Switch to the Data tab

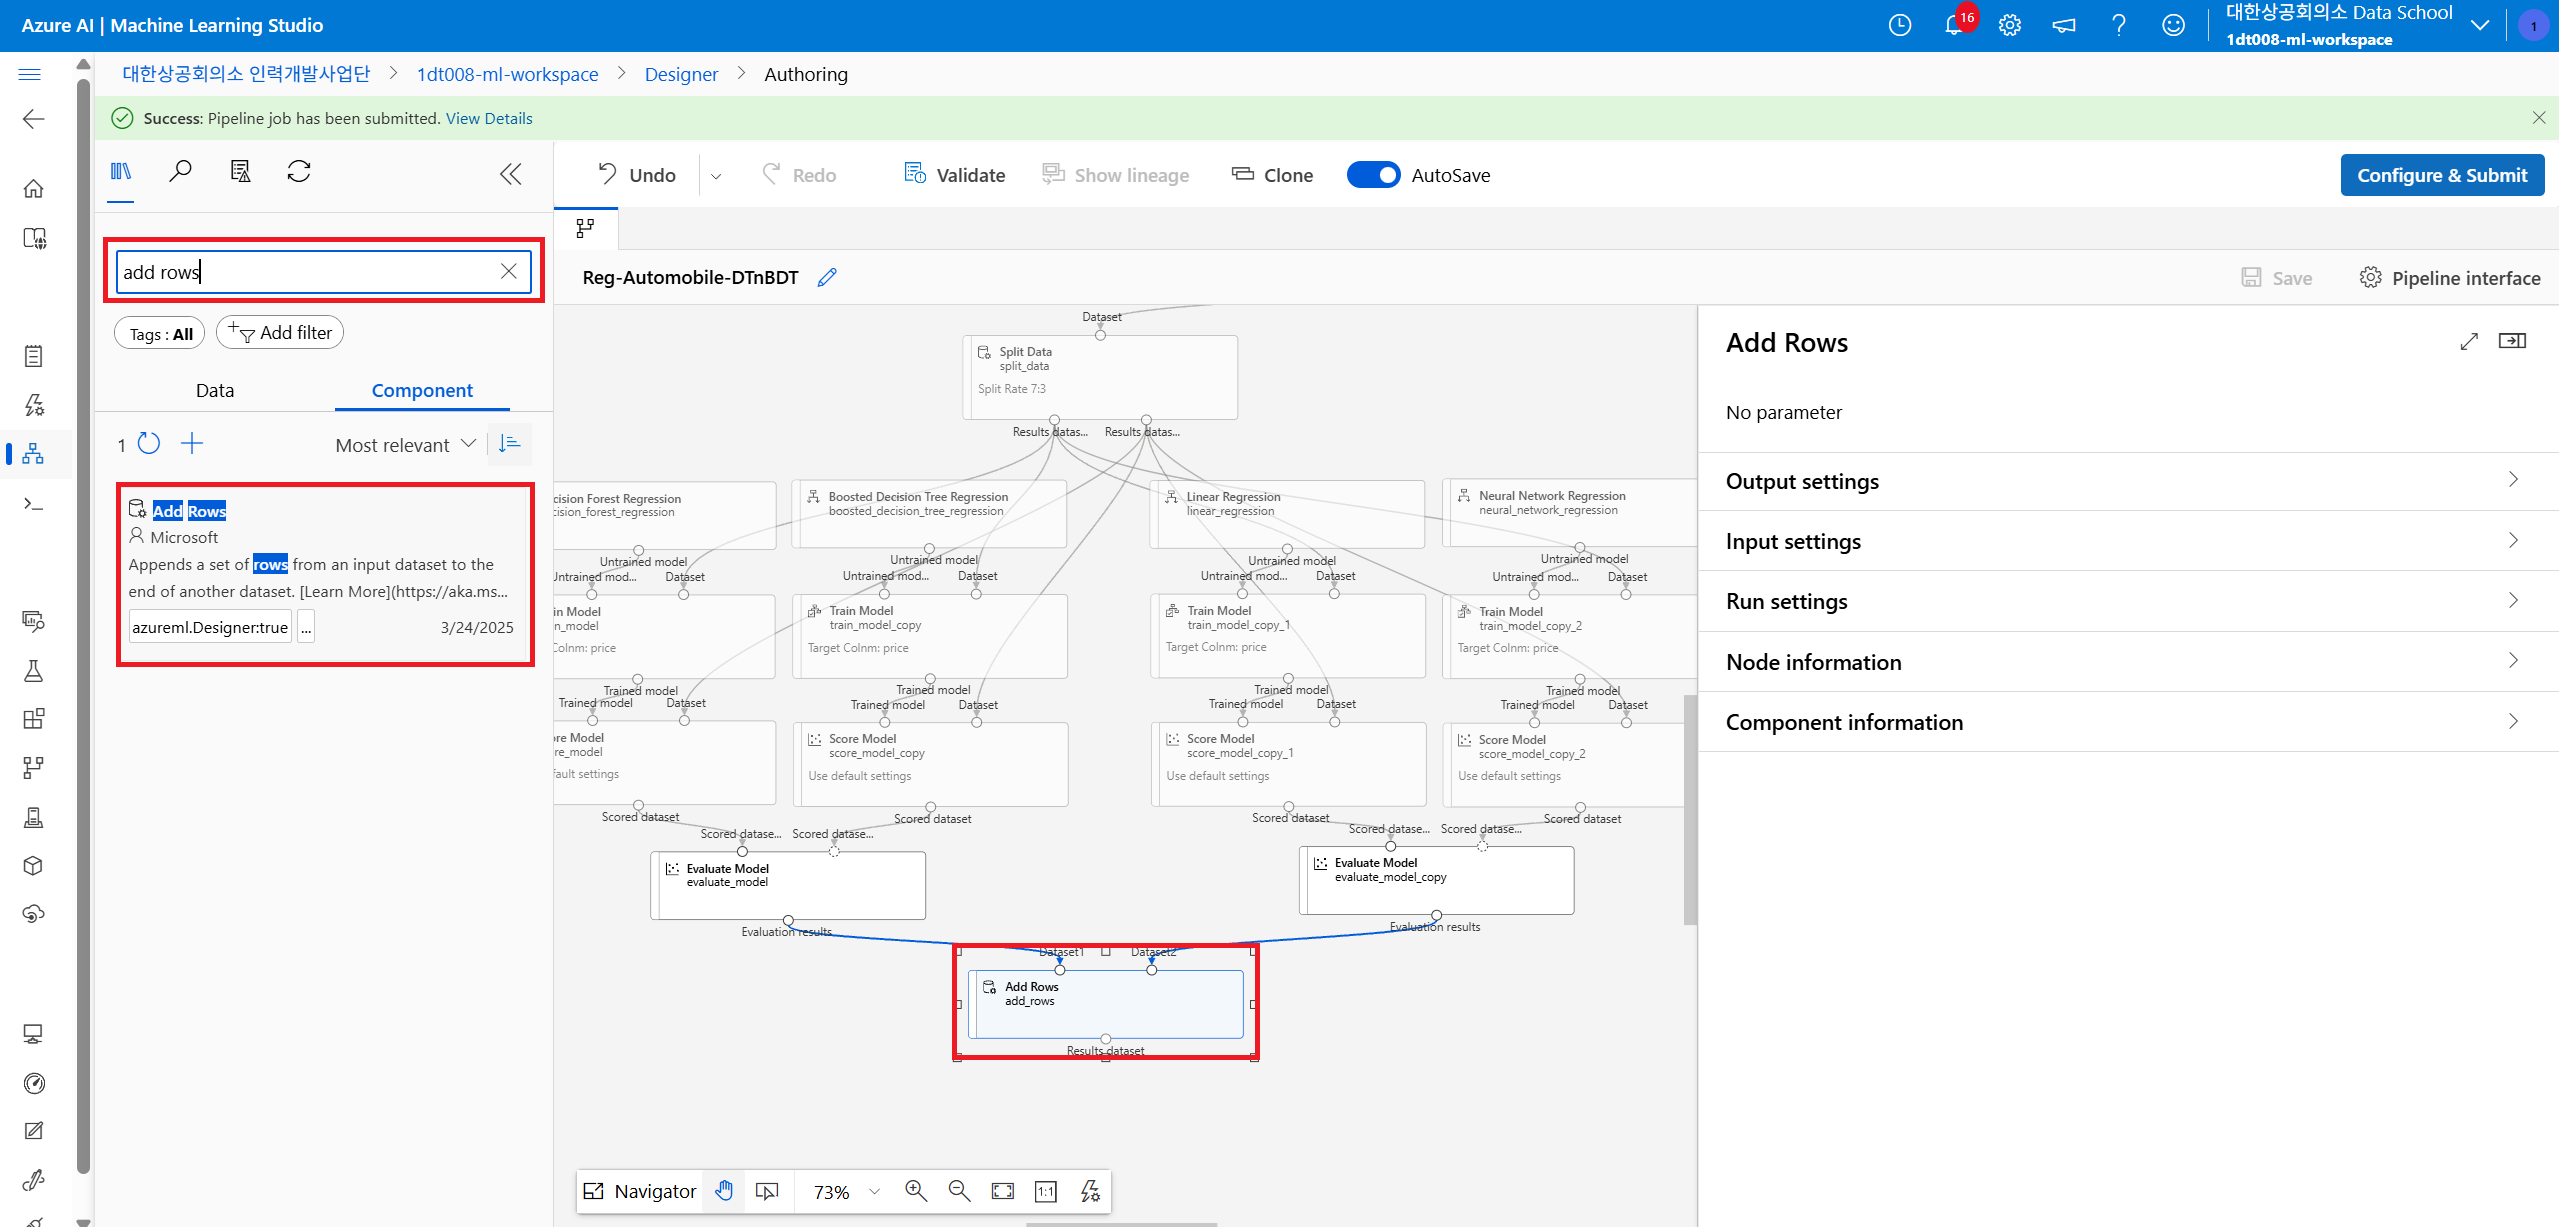pos(215,390)
